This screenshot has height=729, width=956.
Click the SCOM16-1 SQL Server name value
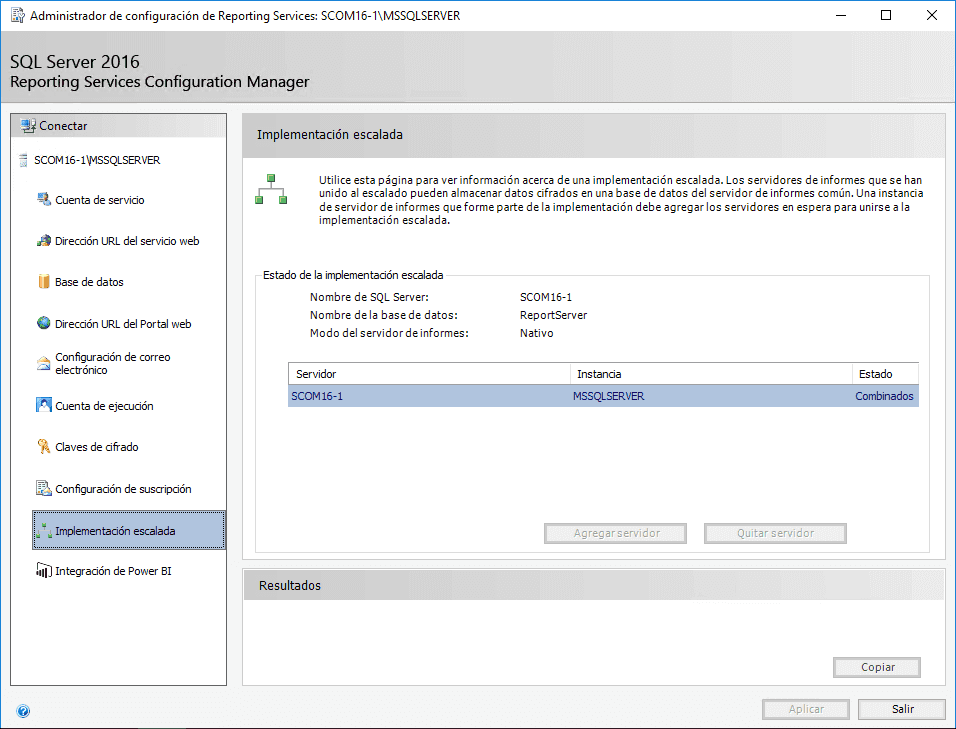546,297
